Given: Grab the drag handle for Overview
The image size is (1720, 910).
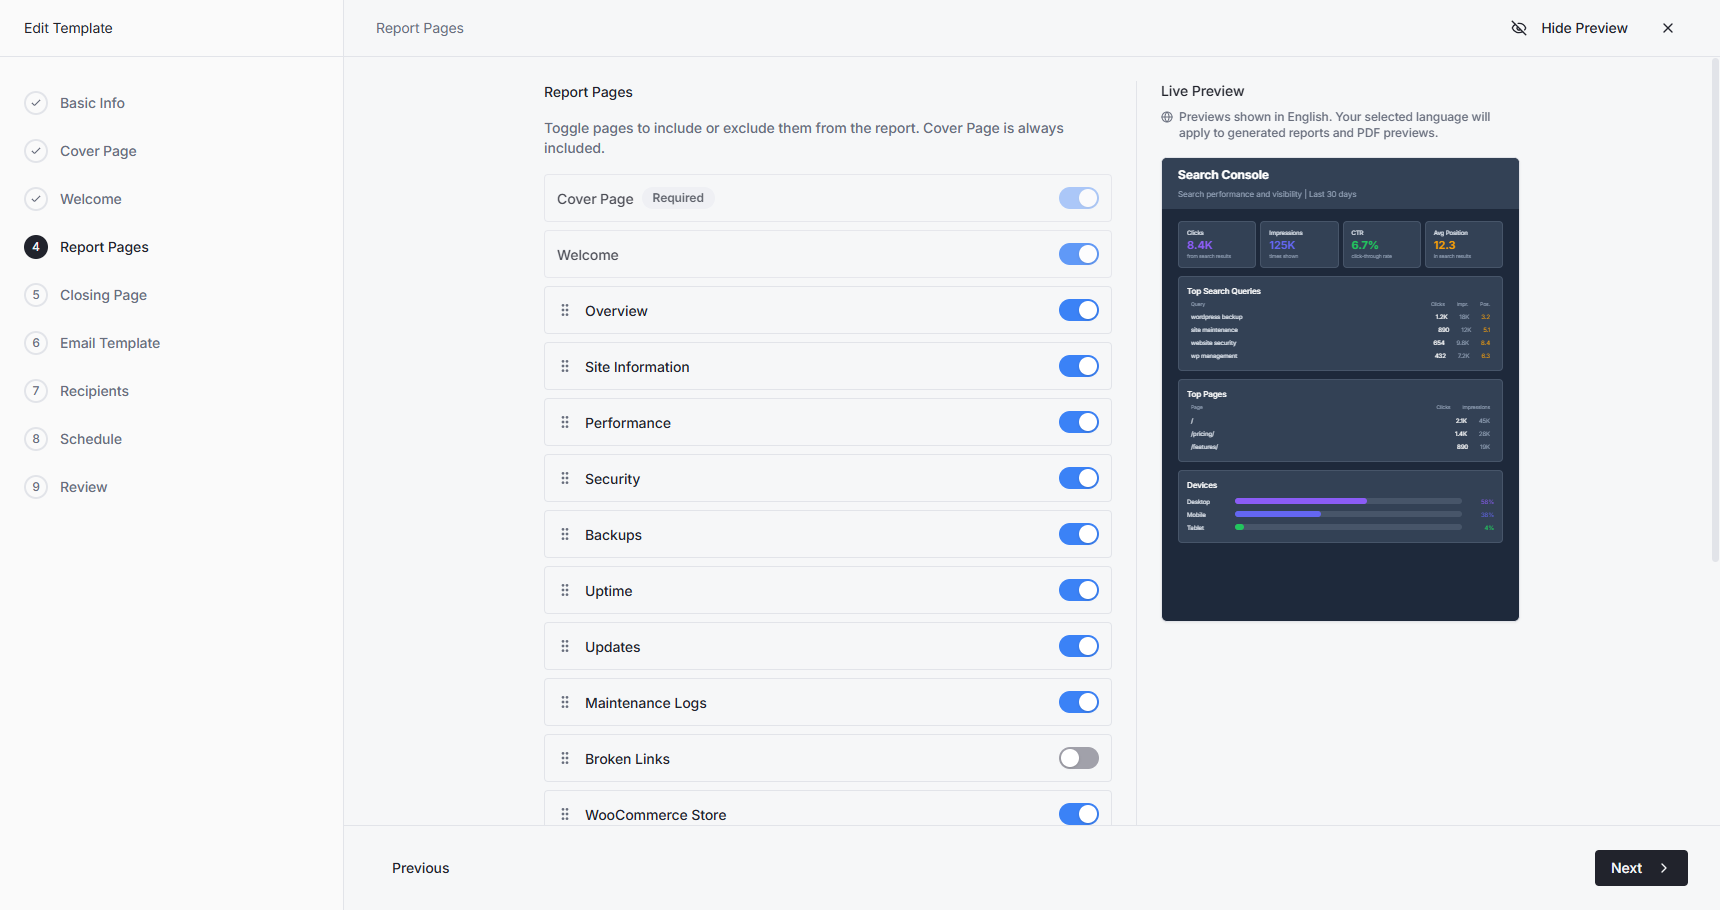Looking at the screenshot, I should (x=565, y=310).
